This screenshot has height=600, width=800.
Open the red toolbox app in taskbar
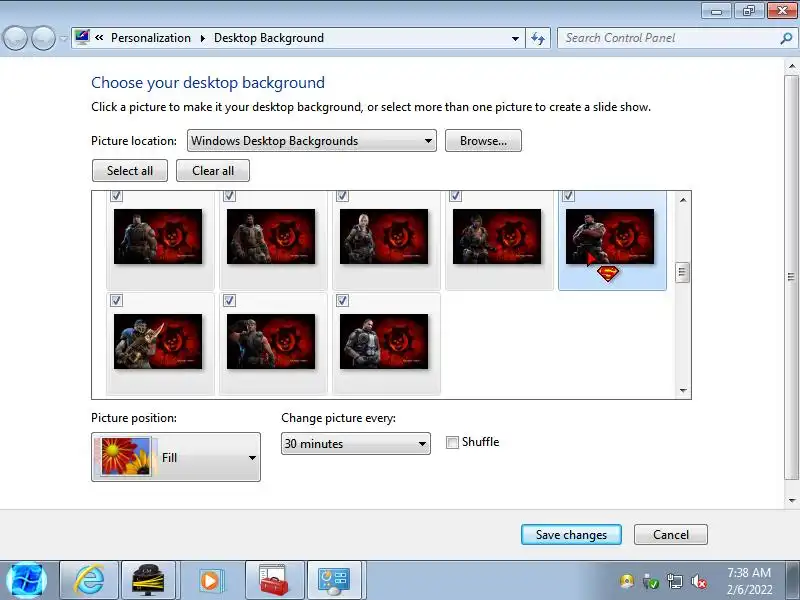point(274,581)
